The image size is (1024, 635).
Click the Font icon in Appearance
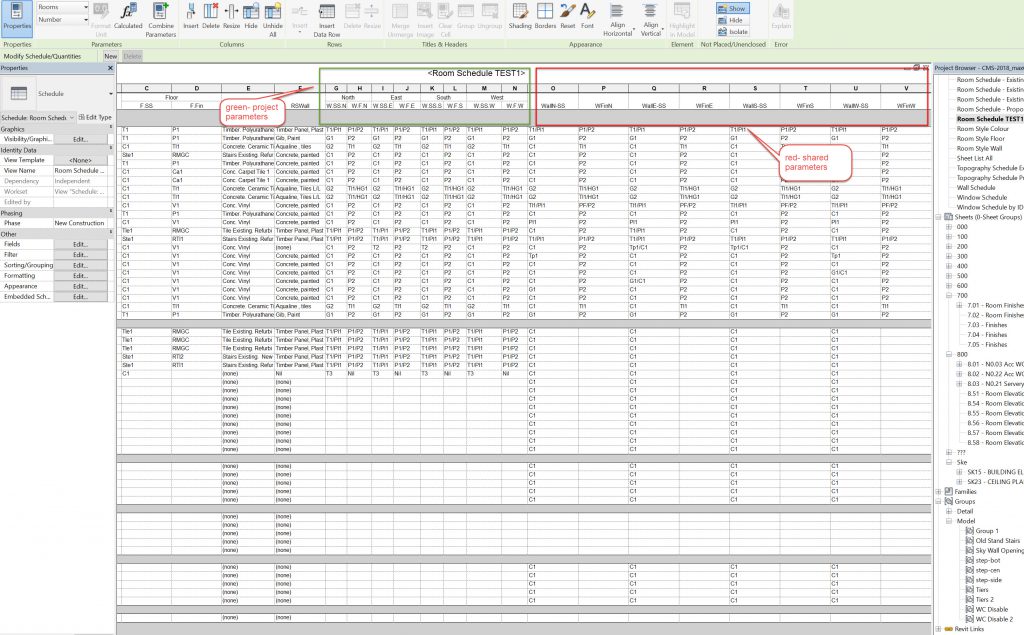click(590, 15)
